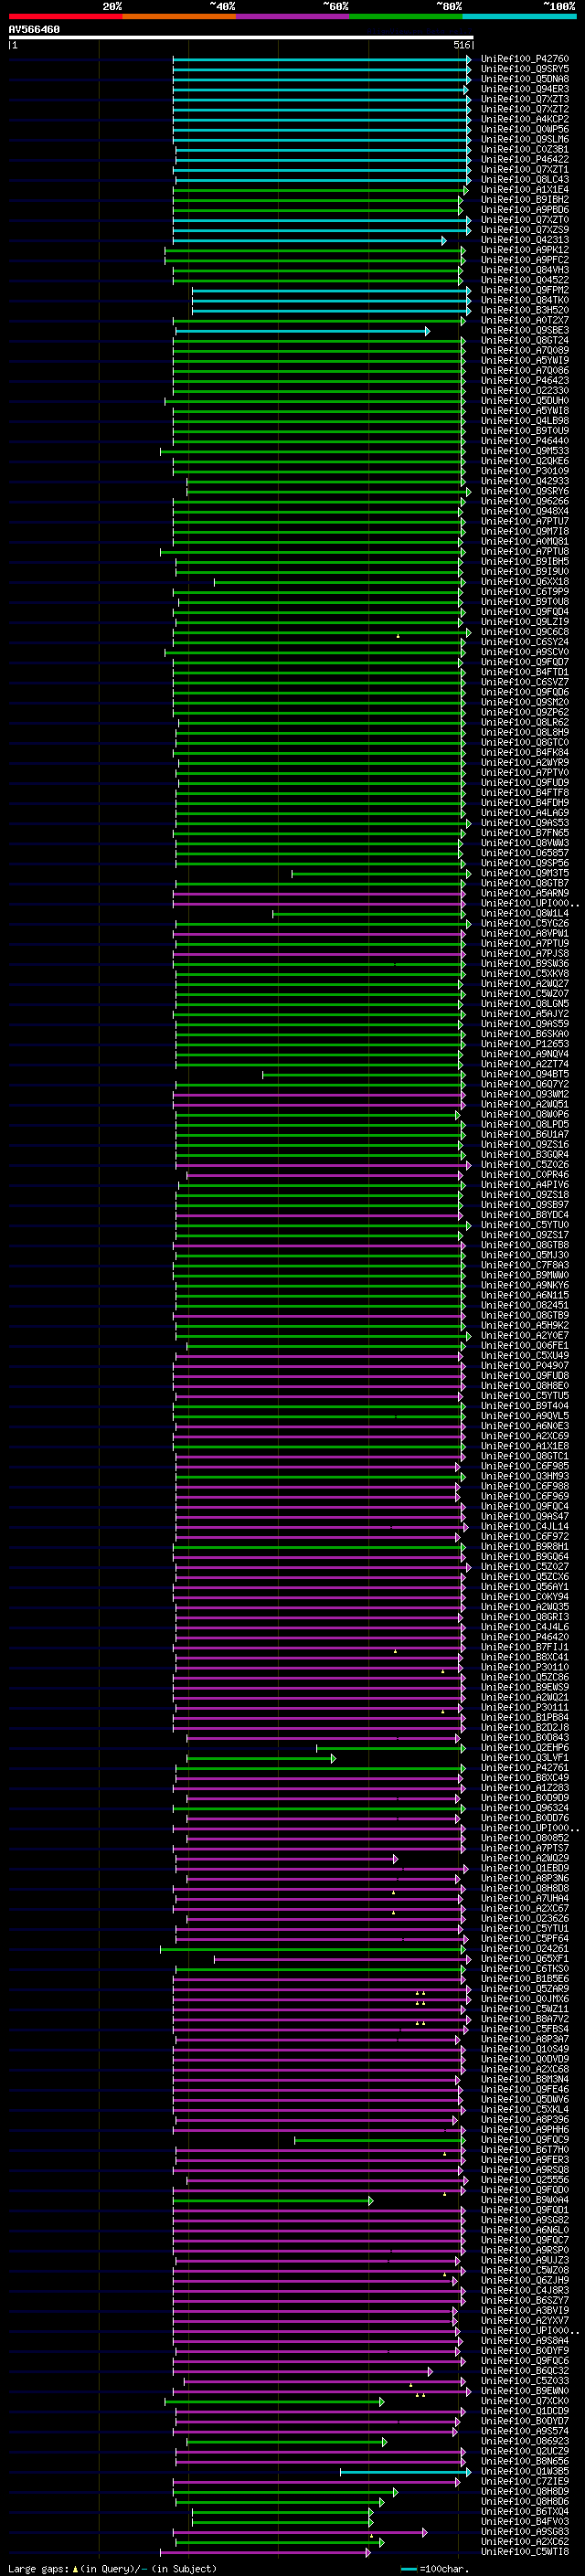The height and width of the screenshot is (2576, 585).
Task: Click label UniRef100_A6N6L0
Action: [x=525, y=2230]
